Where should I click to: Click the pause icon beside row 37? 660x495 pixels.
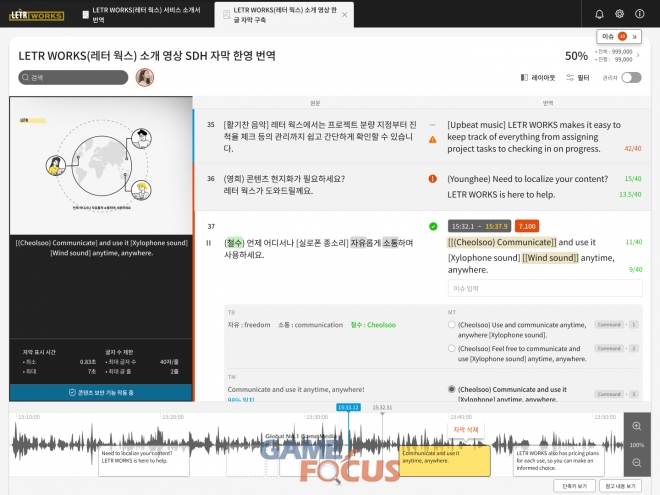(208, 243)
